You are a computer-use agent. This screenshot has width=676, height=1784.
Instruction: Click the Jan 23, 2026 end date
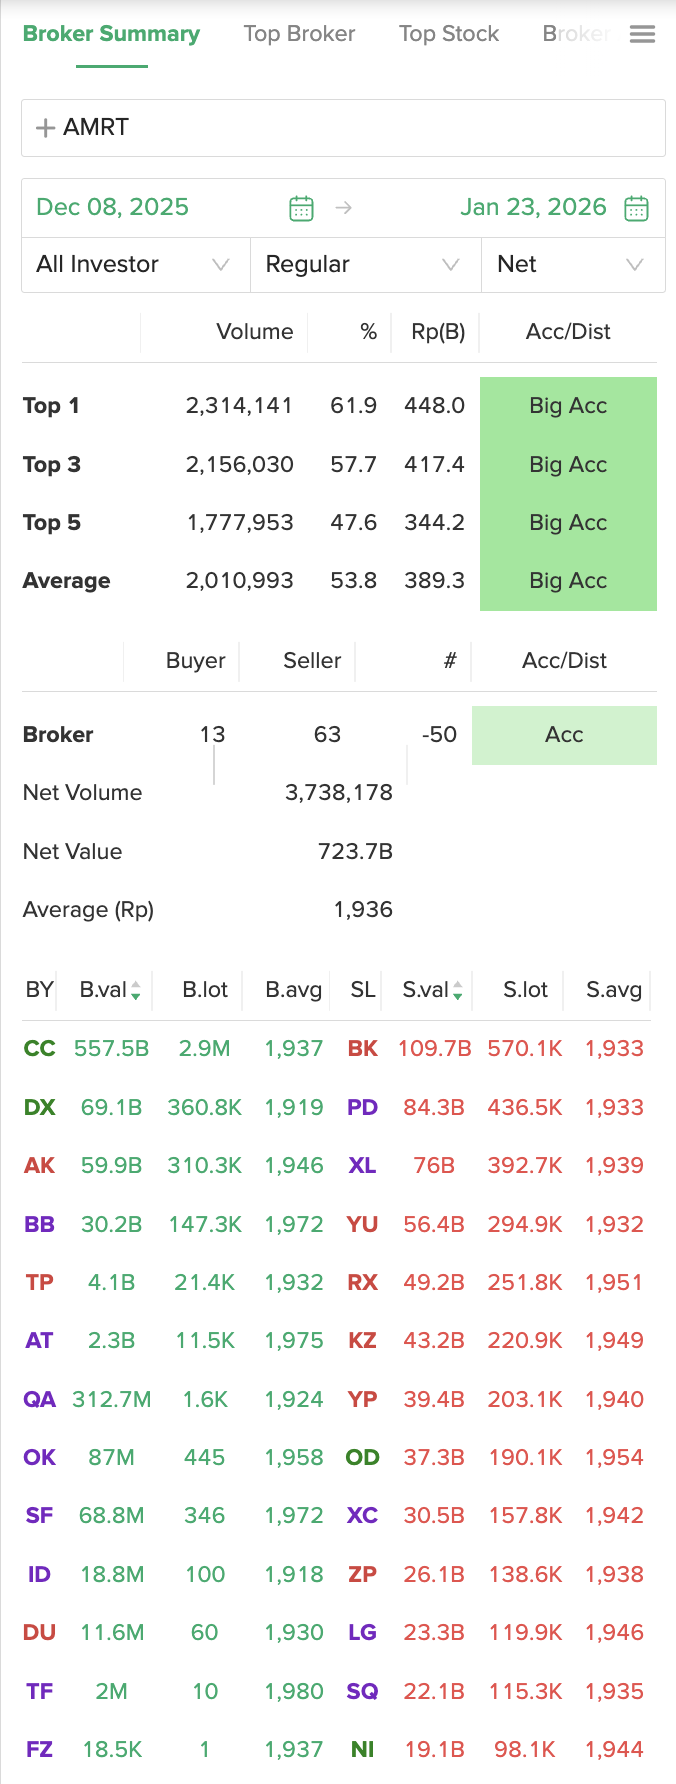tap(533, 207)
